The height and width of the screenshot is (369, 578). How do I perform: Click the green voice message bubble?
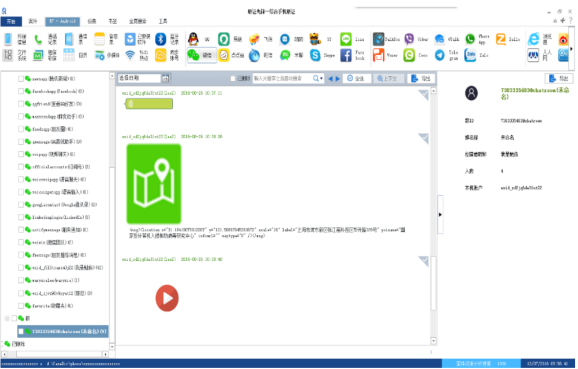click(149, 104)
